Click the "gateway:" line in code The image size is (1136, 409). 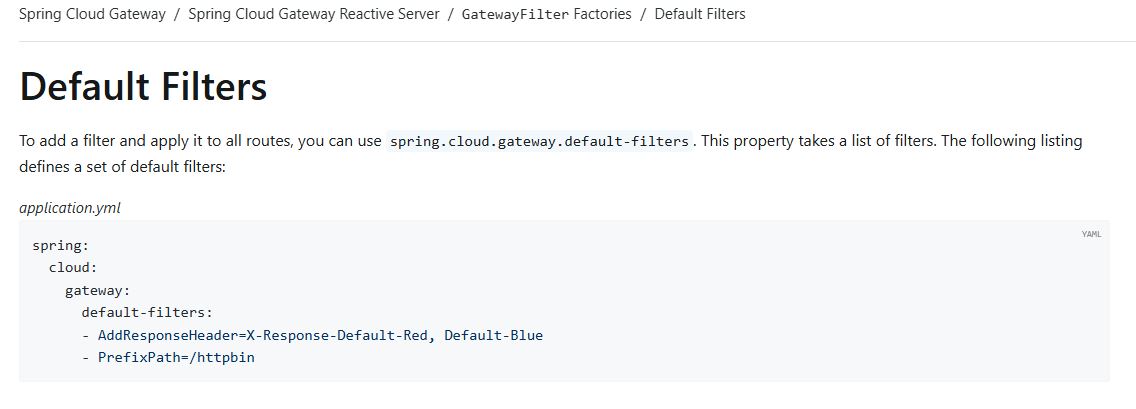[97, 290]
